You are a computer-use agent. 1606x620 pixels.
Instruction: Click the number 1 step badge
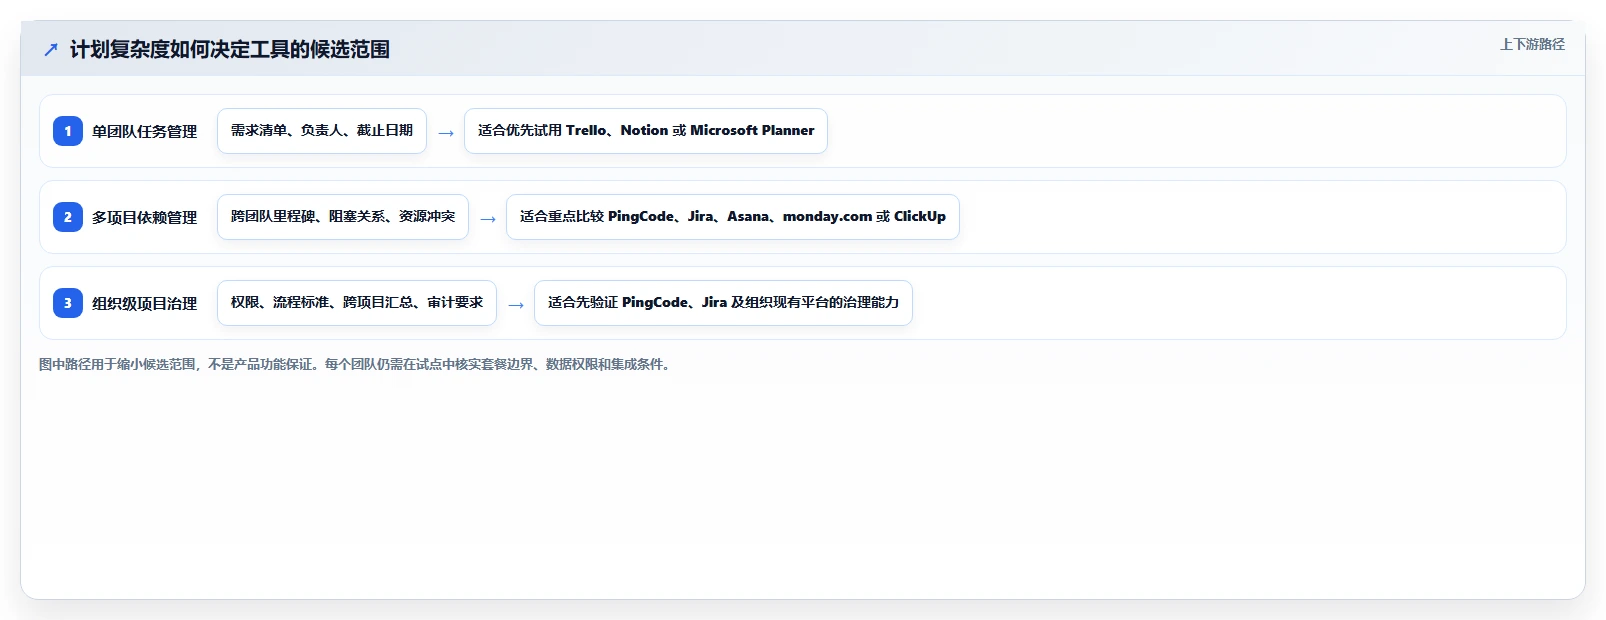pos(68,131)
